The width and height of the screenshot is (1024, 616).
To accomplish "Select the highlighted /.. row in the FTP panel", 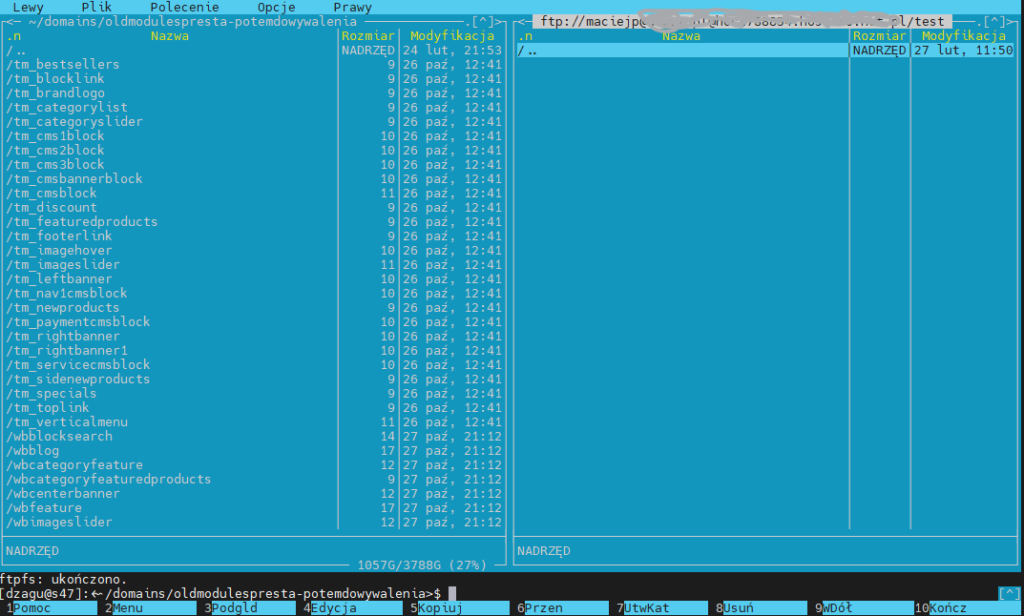I will pyautogui.click(x=765, y=50).
